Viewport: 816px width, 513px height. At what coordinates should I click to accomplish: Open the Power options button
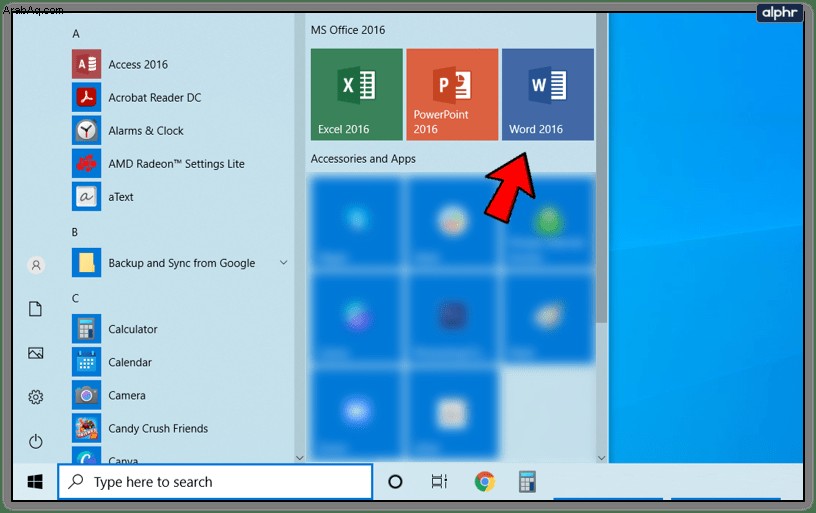[x=35, y=442]
